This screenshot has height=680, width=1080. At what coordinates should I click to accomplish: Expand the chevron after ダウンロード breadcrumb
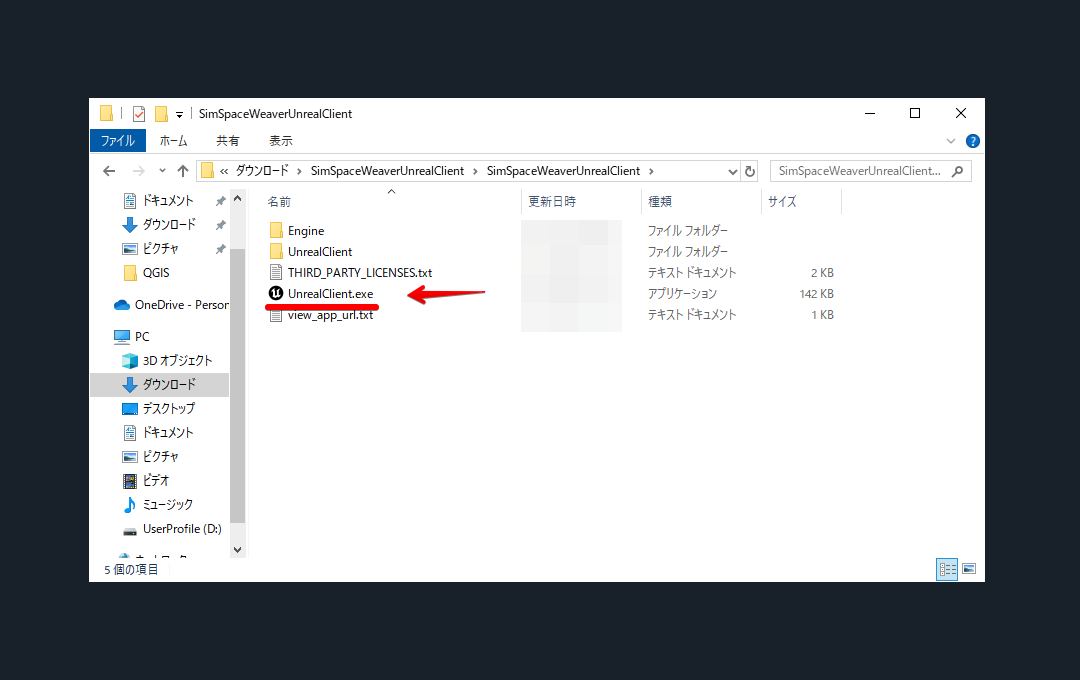300,171
